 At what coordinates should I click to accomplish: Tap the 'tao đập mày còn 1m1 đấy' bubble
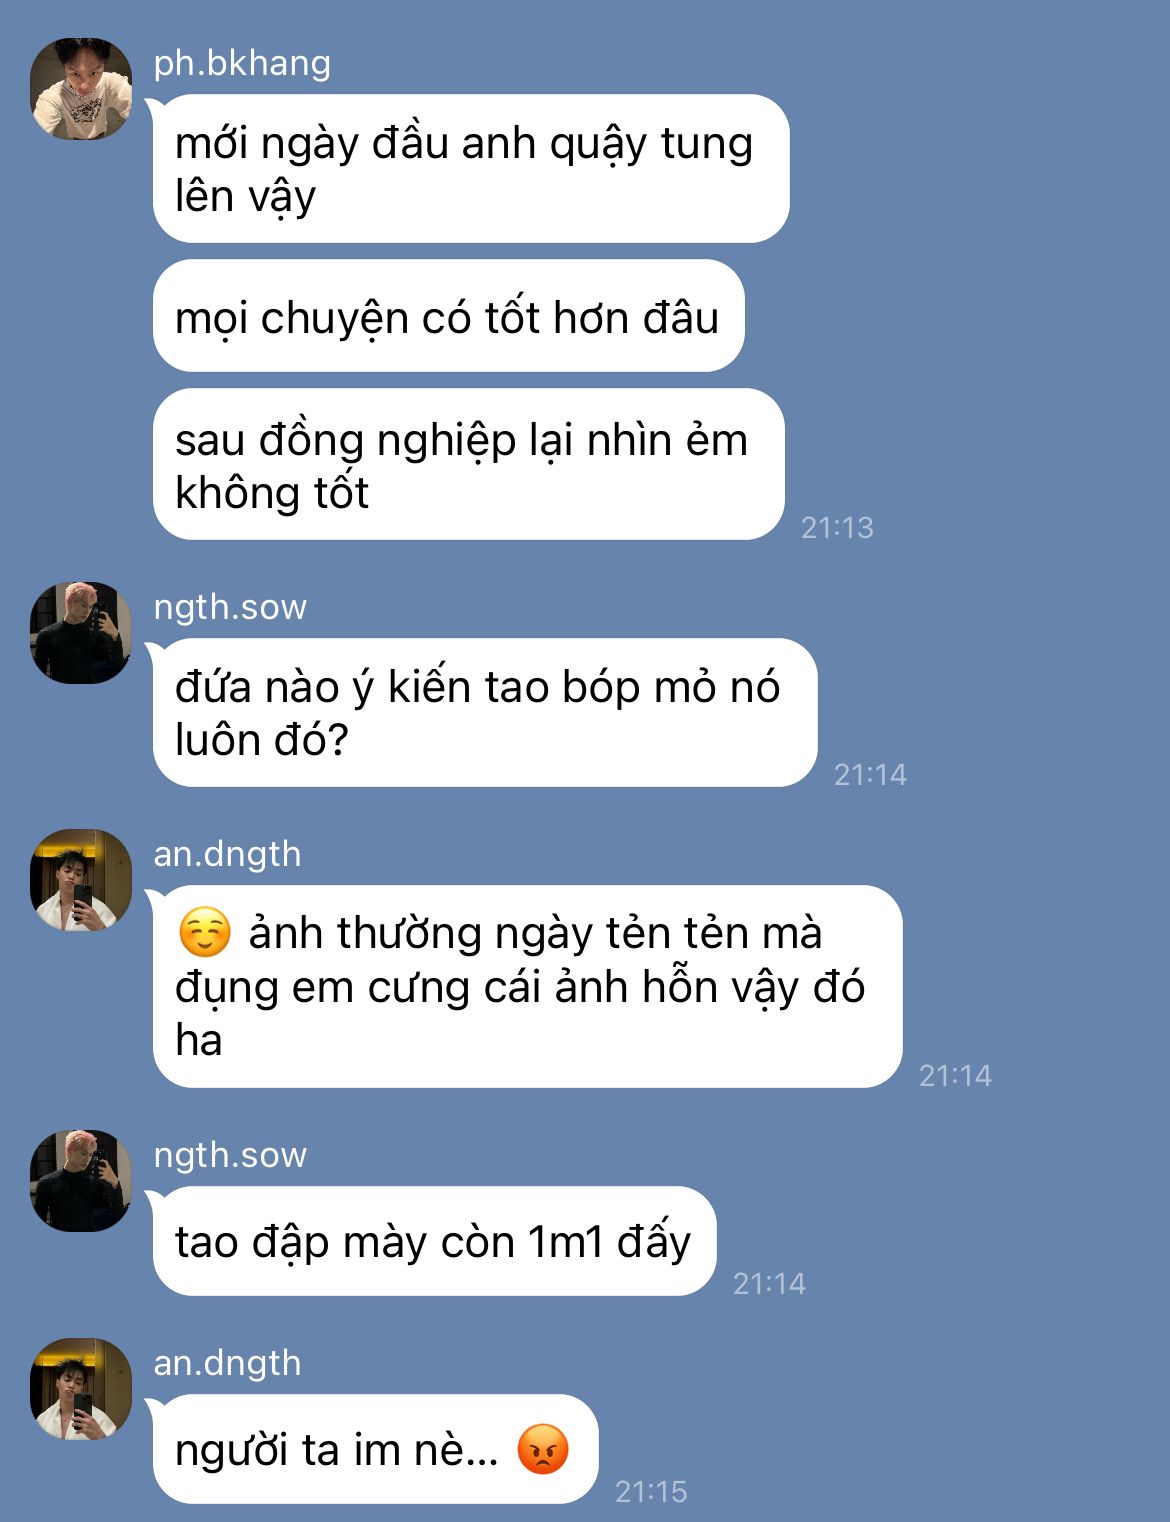pos(435,1241)
